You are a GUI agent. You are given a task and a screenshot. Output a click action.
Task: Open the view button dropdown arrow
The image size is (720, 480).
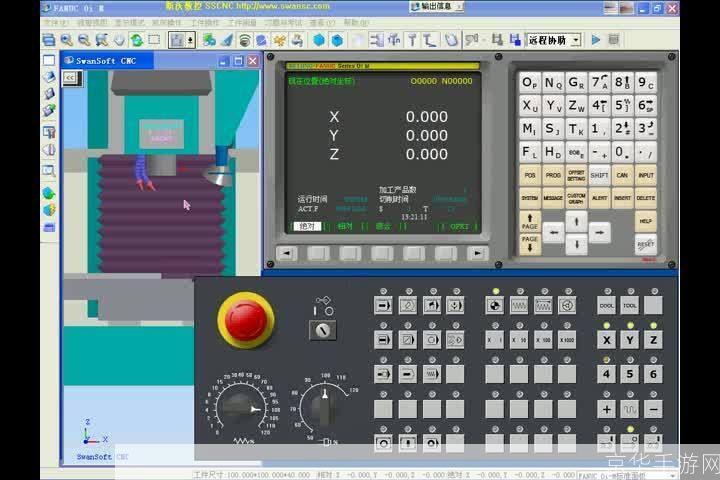tap(190, 40)
